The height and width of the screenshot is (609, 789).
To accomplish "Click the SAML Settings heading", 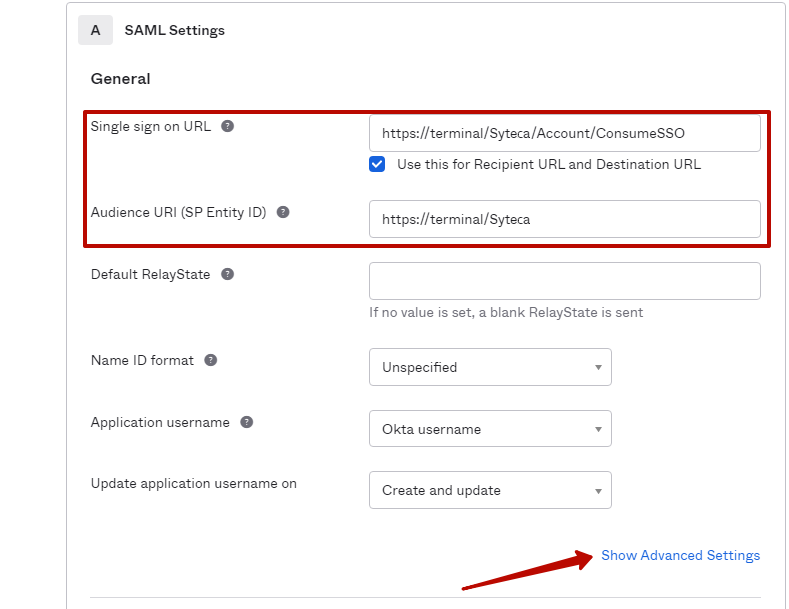I will (174, 30).
